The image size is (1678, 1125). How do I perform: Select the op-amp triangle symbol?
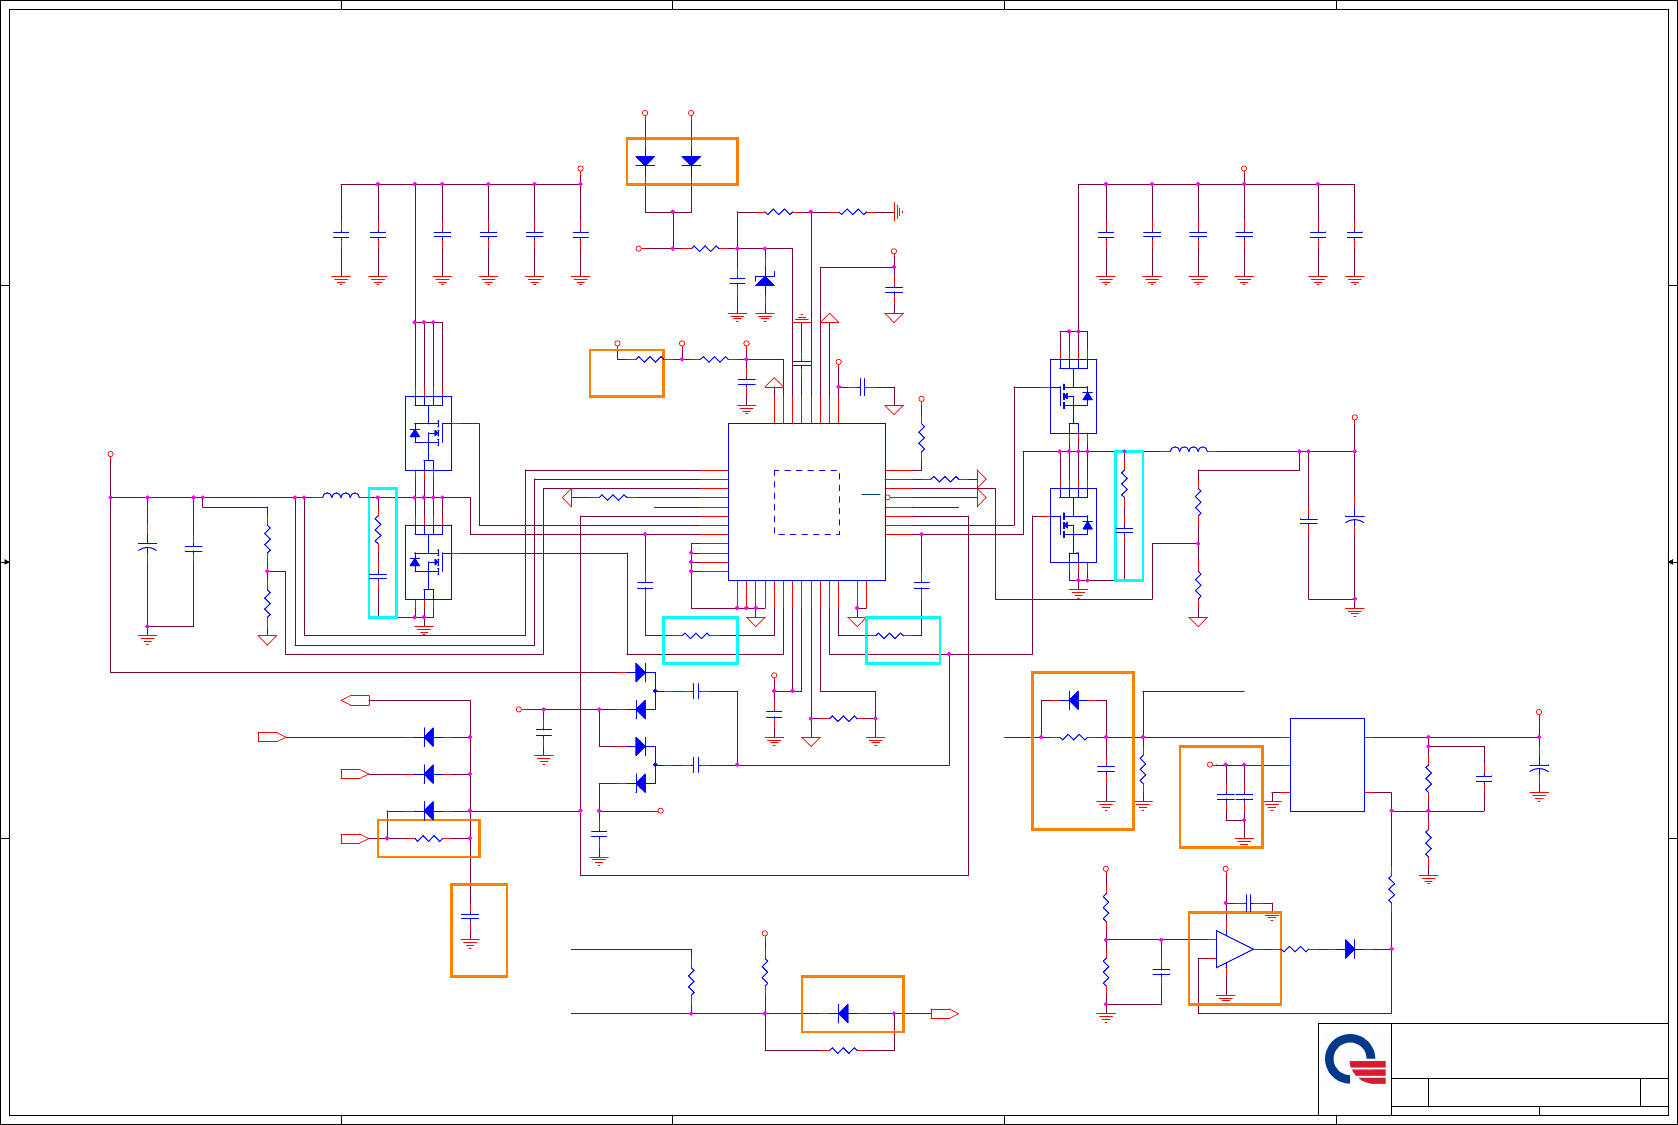[1235, 949]
